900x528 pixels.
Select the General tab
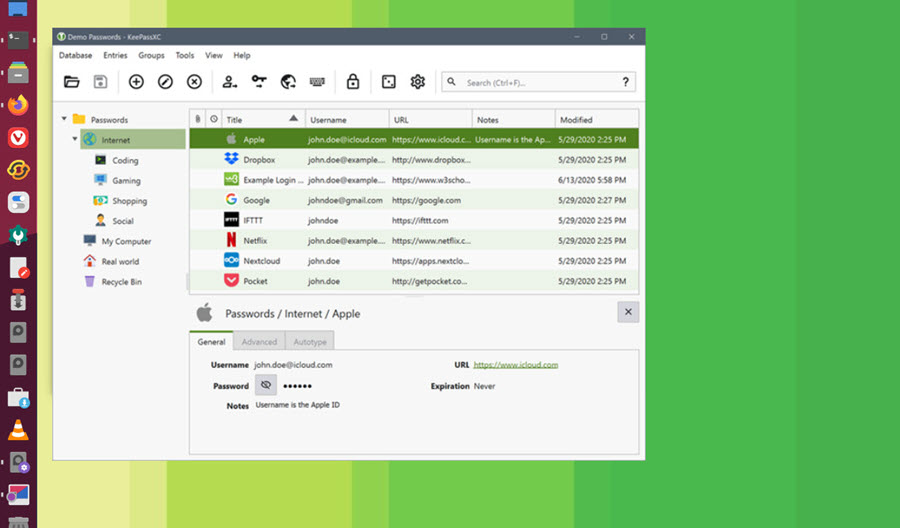(x=211, y=341)
